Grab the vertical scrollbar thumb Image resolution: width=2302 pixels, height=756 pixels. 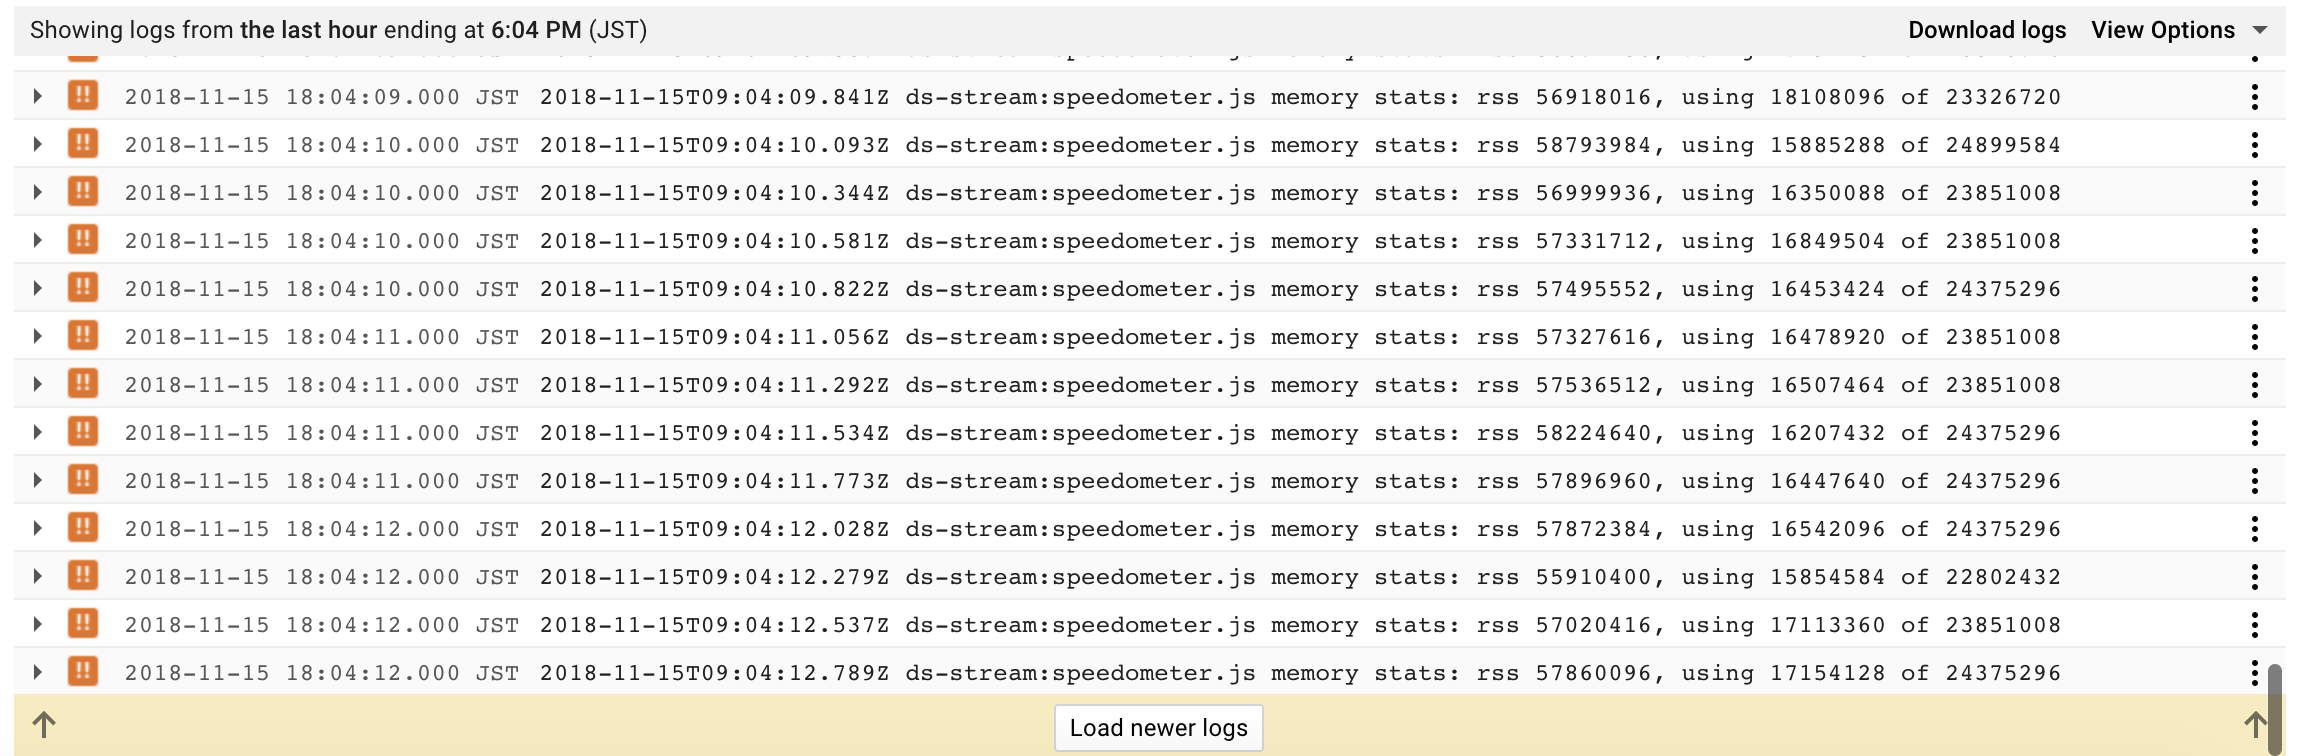(x=2276, y=710)
